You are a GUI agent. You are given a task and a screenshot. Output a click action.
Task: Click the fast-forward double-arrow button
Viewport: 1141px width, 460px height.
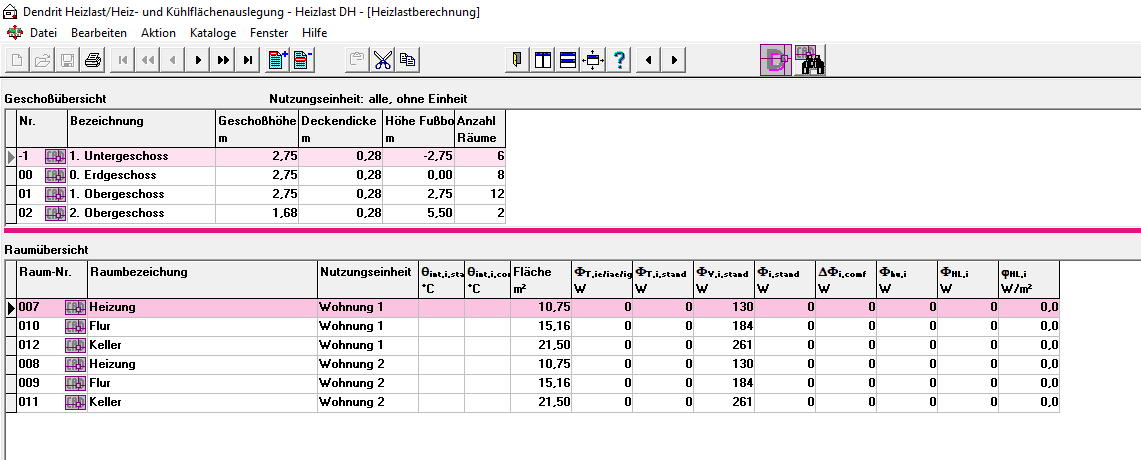[x=223, y=60]
